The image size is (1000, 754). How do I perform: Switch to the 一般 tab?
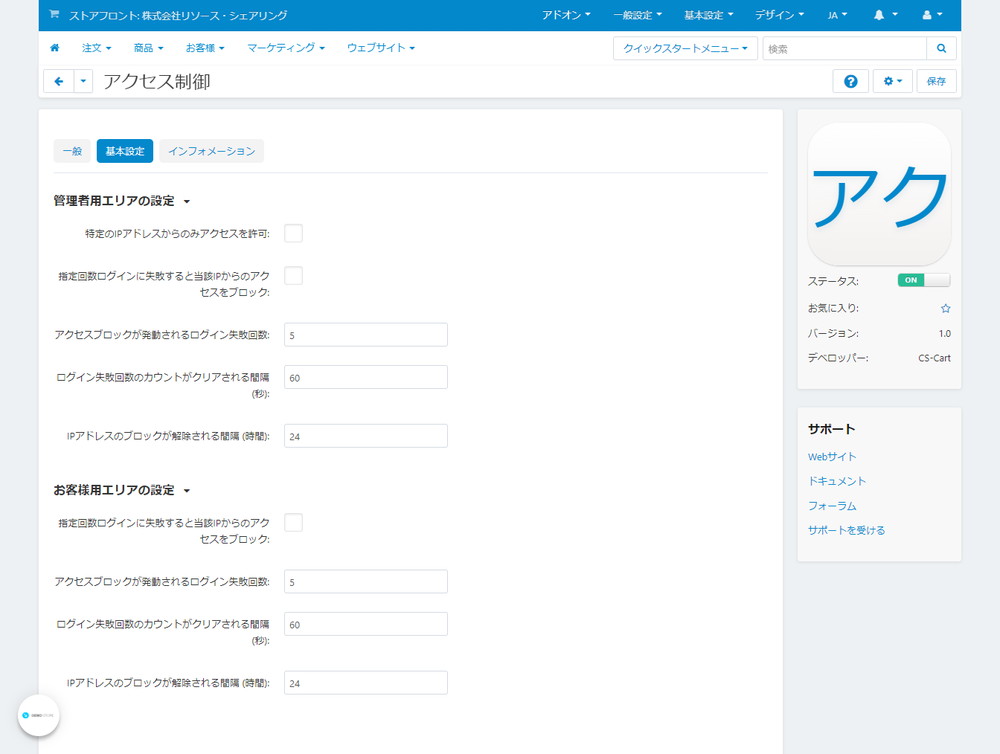tap(72, 151)
